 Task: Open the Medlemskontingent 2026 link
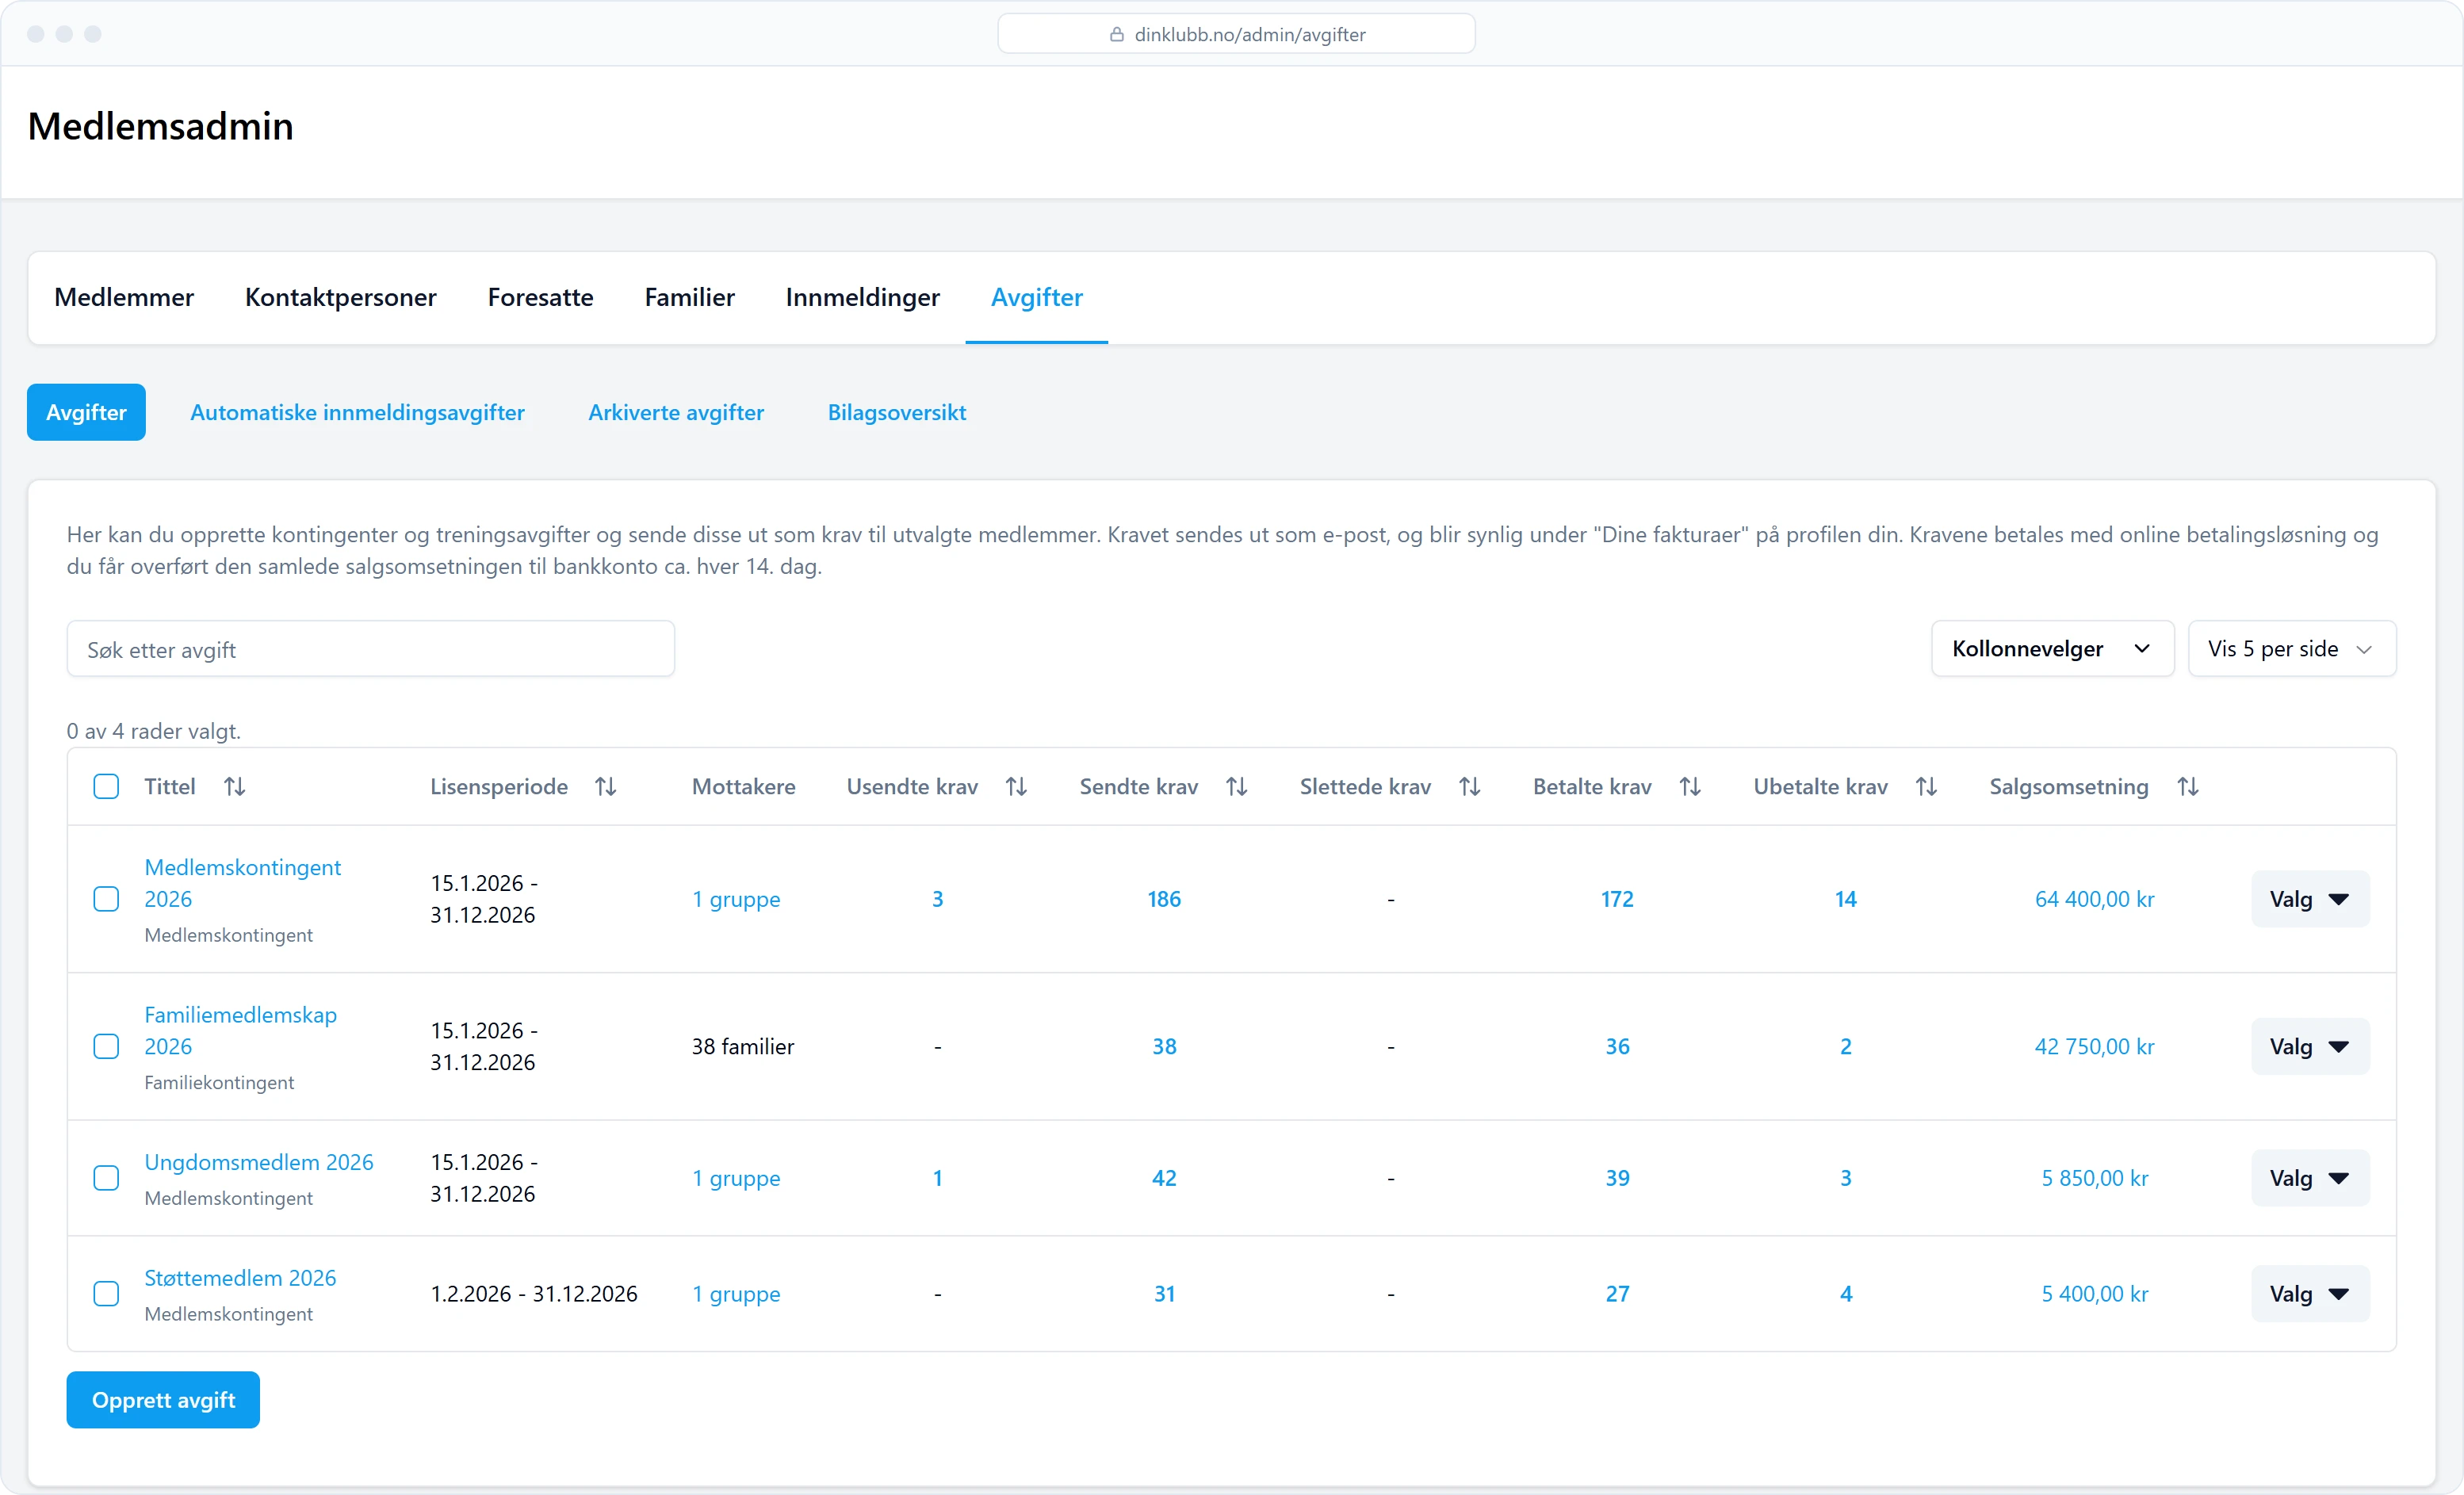point(243,883)
